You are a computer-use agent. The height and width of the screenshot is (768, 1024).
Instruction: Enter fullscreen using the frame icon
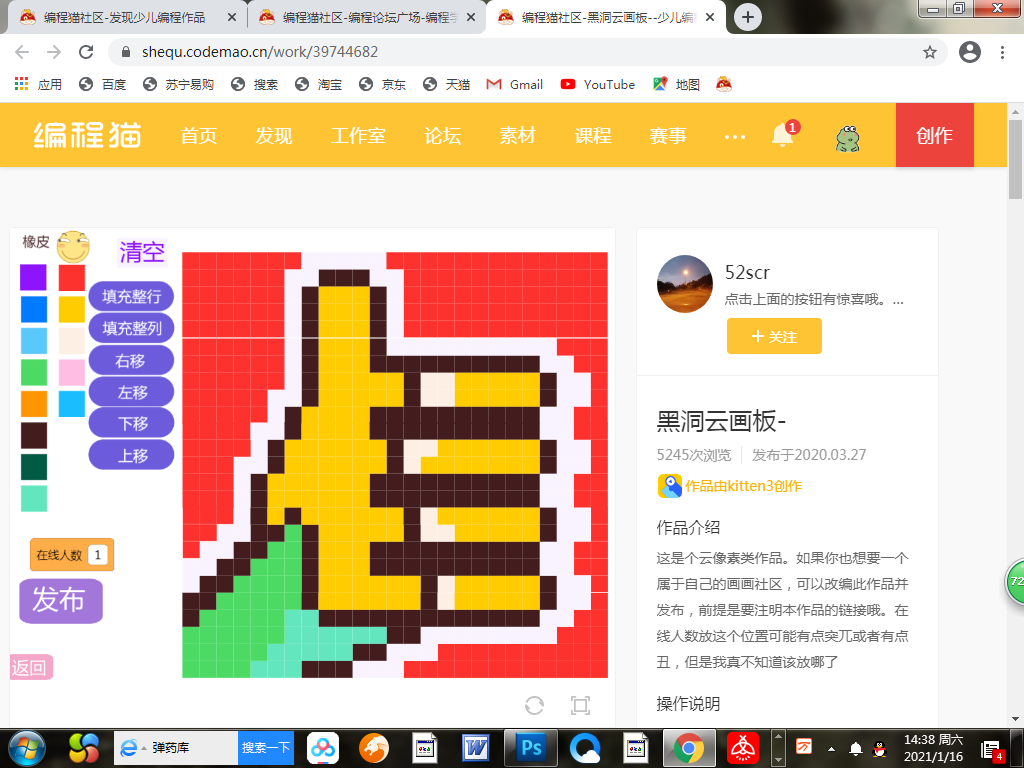pos(580,705)
